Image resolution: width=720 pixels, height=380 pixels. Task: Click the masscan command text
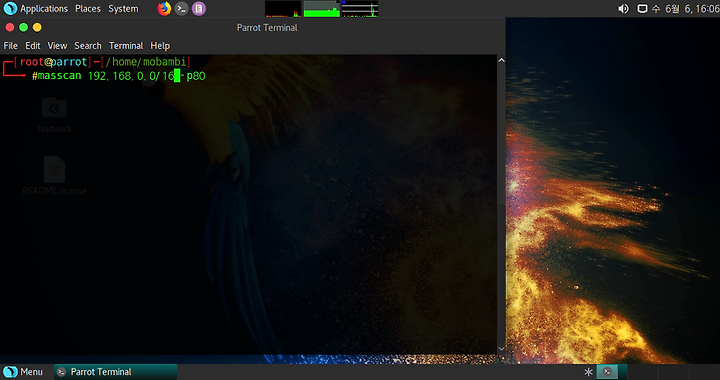[59, 76]
